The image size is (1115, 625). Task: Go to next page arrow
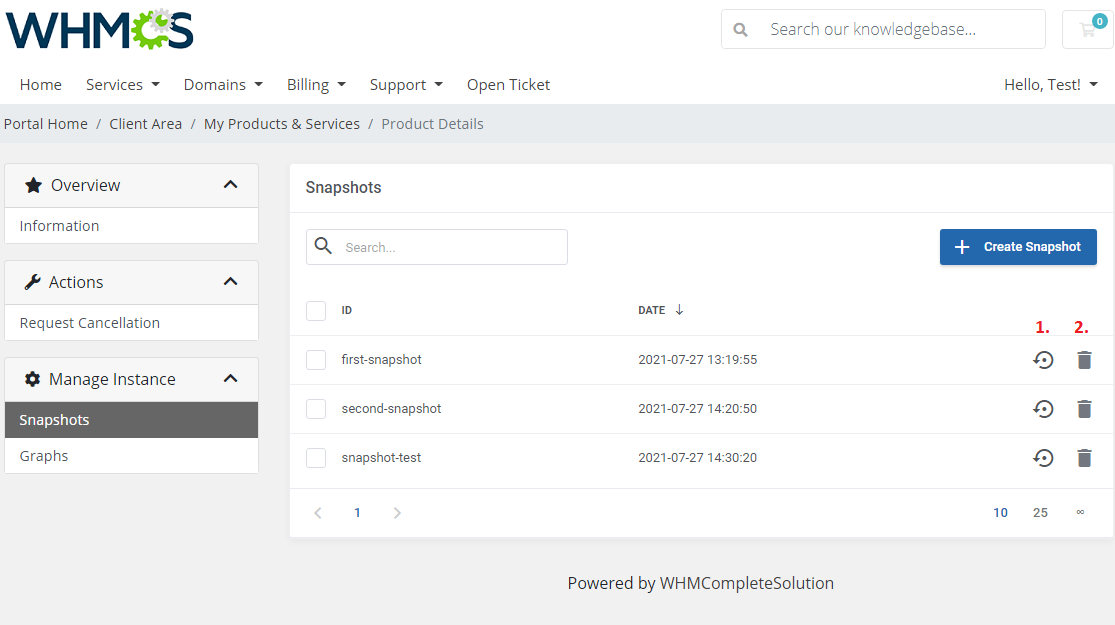click(397, 513)
